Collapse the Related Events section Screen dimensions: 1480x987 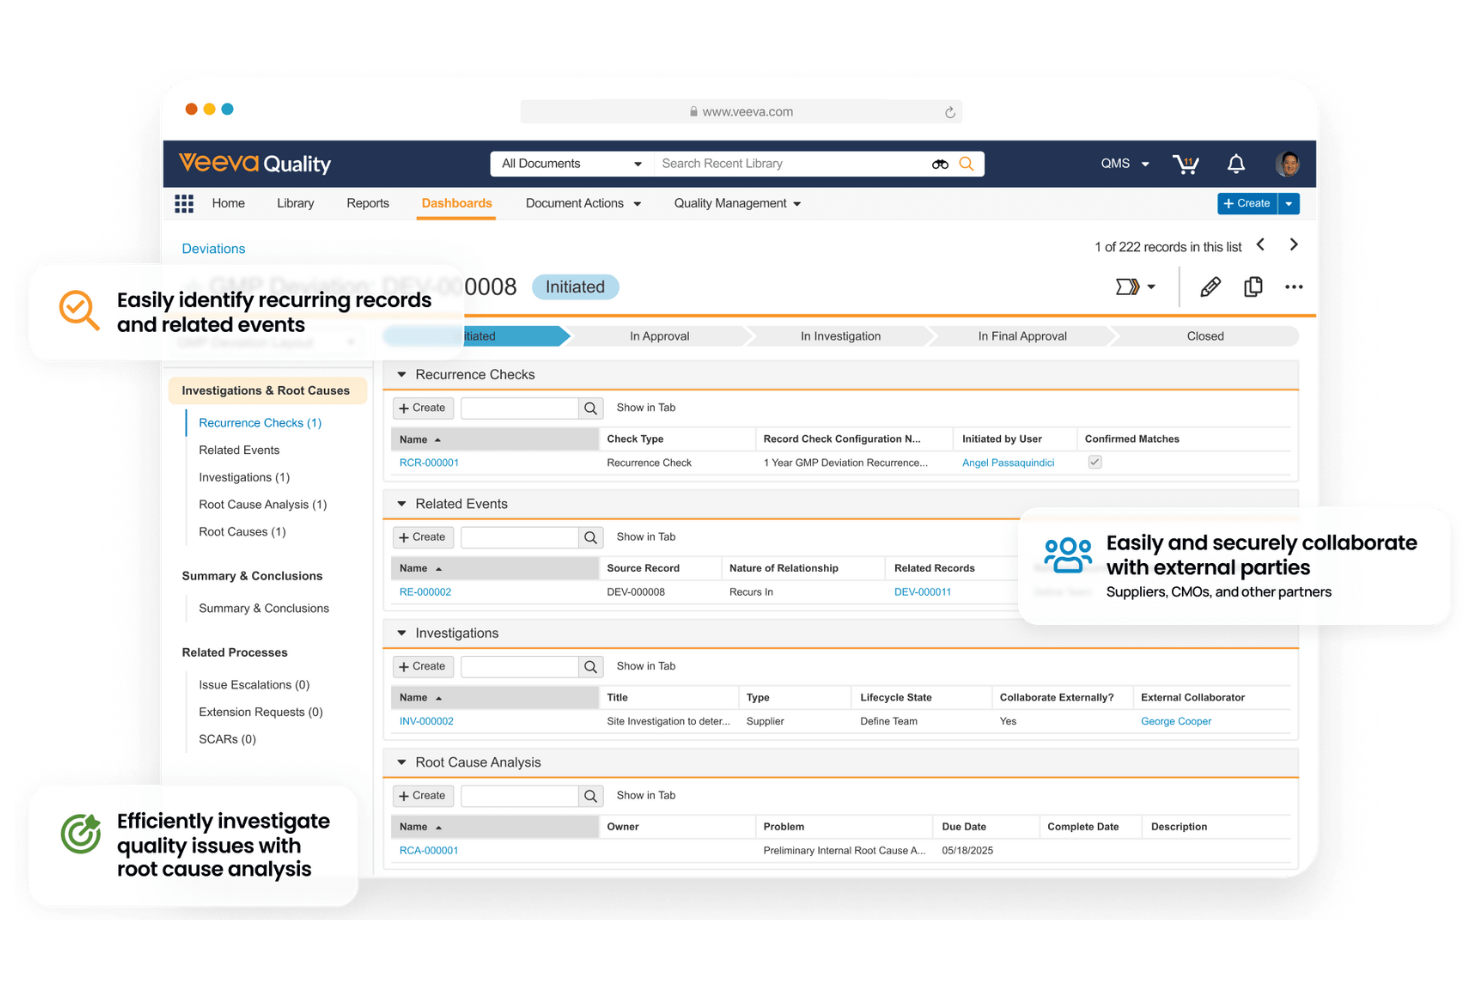(401, 503)
